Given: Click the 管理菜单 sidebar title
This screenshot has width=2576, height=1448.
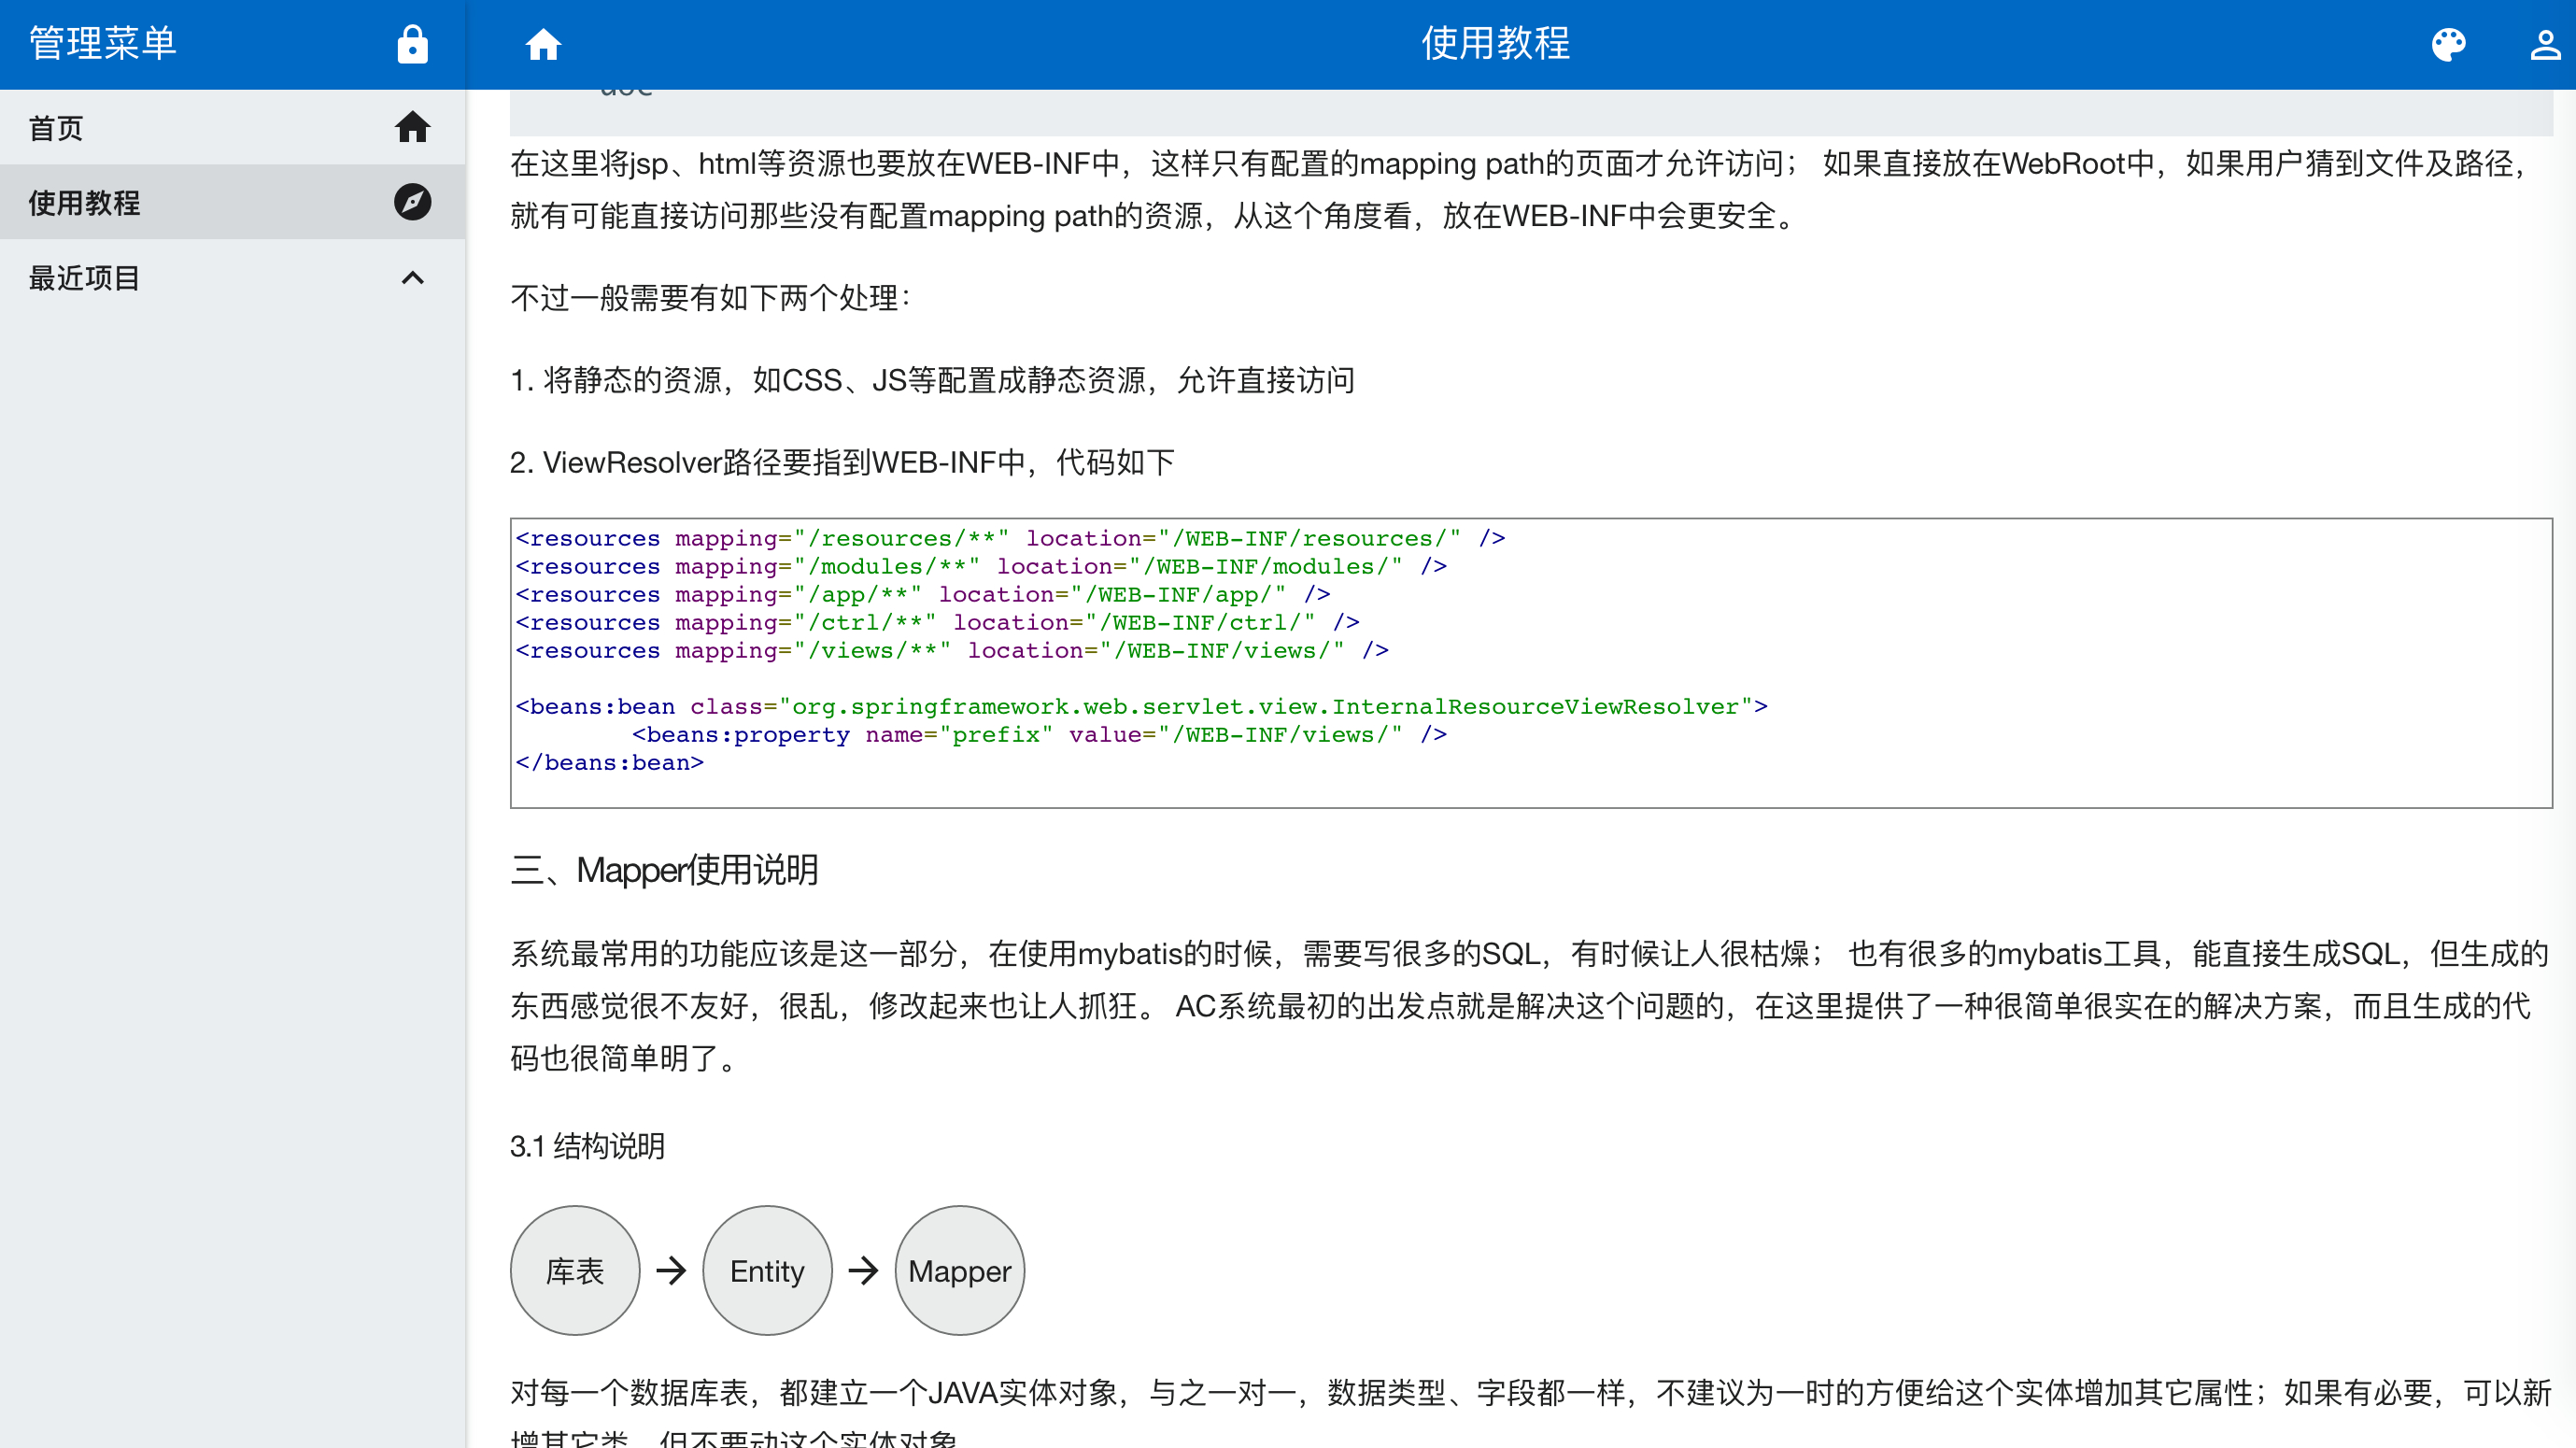Looking at the screenshot, I should click(102, 44).
